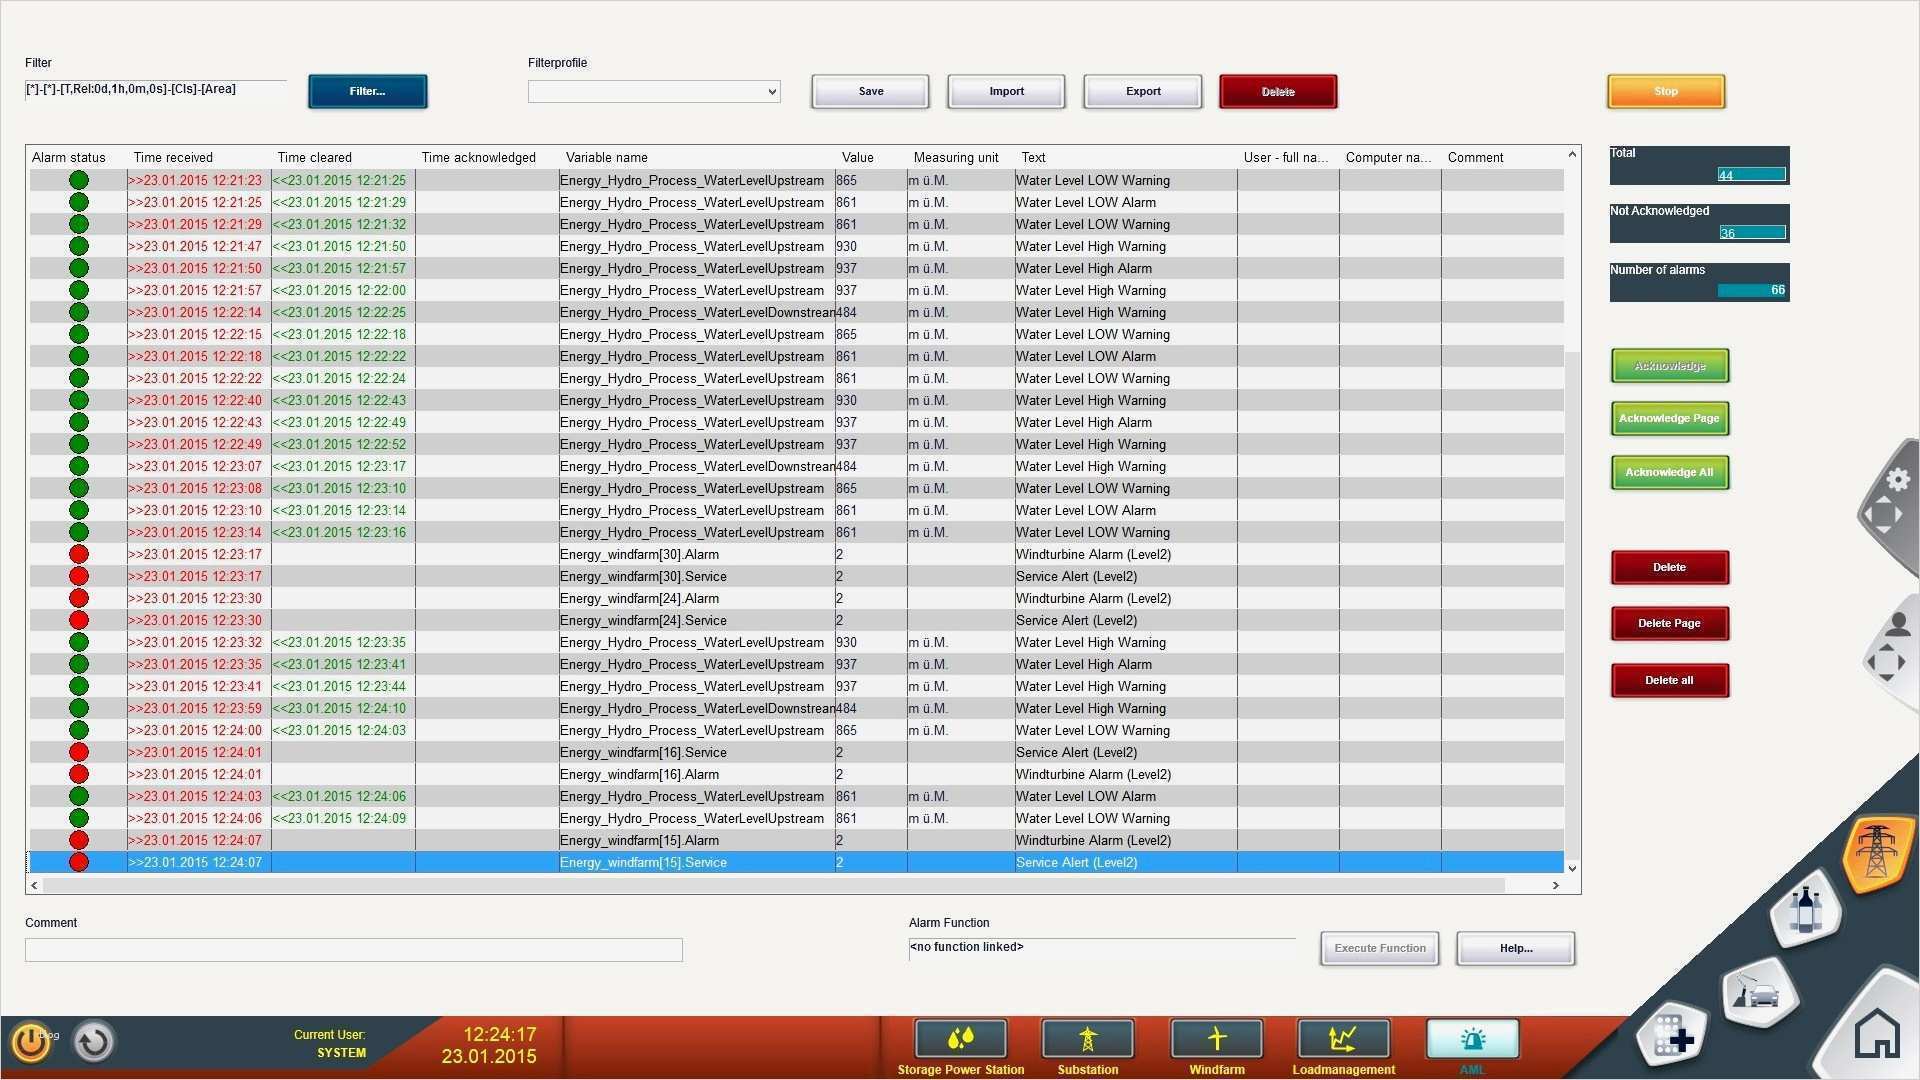
Task: Acknowledge All alarms
Action: (1668, 472)
